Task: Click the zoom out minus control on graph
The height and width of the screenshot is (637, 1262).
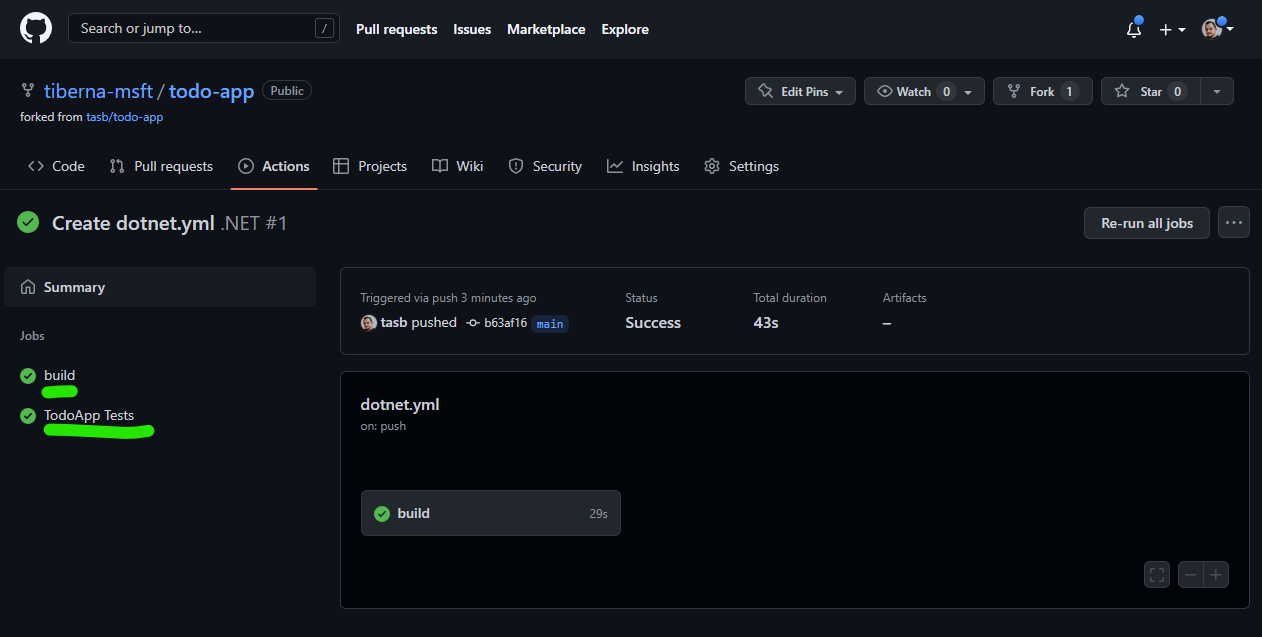Action: [x=1190, y=574]
